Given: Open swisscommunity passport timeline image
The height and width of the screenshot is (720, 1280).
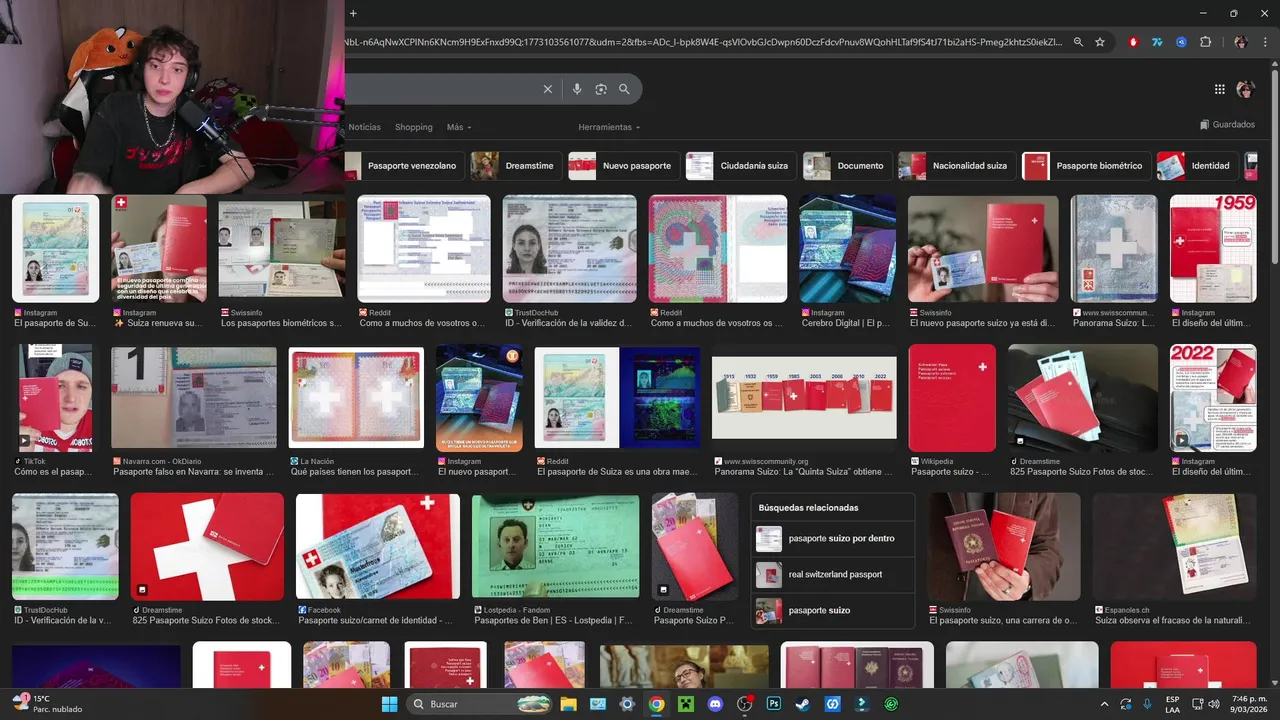Looking at the screenshot, I should click(x=804, y=398).
